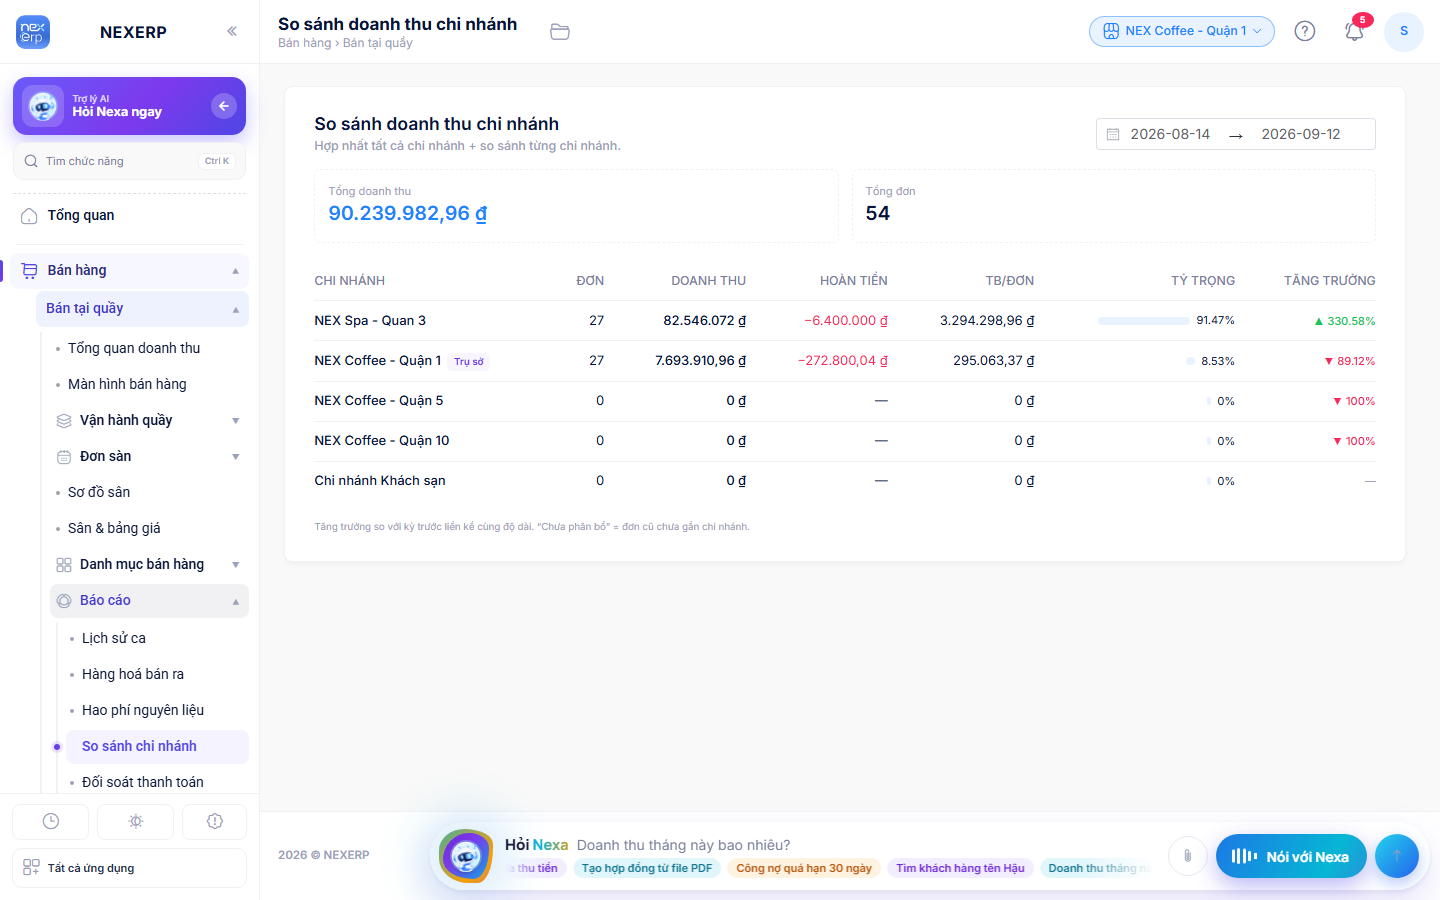
Task: Open the notifications bell
Action: 1354,31
